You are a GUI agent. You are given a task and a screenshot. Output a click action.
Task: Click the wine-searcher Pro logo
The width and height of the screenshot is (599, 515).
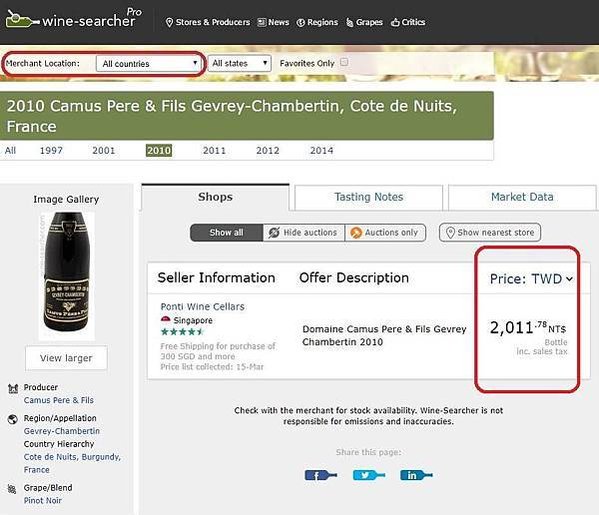point(74,19)
